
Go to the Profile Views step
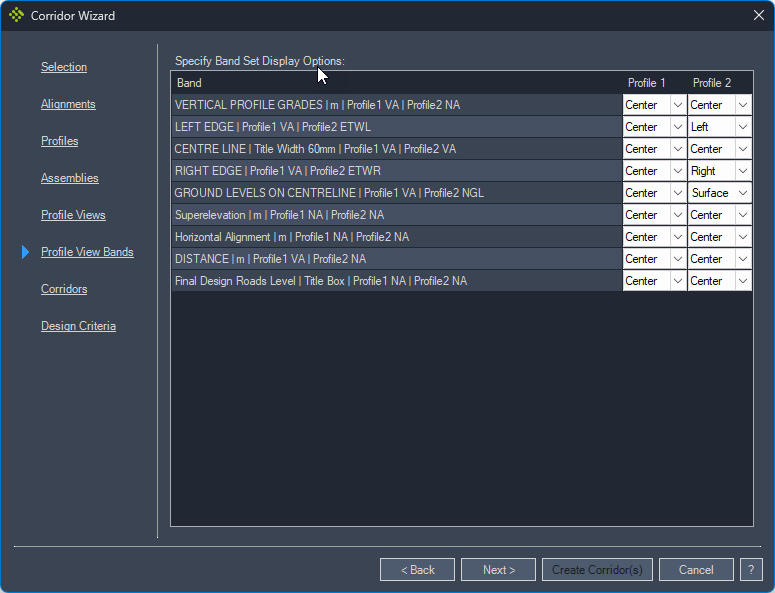pos(73,215)
